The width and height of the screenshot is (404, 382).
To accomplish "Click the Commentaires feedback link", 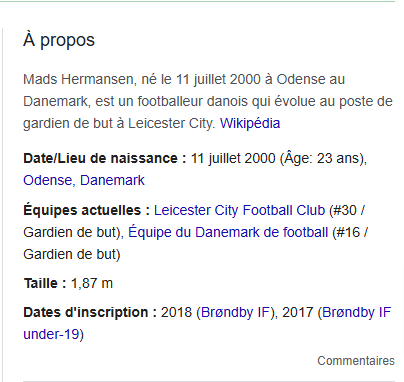I will tap(356, 361).
